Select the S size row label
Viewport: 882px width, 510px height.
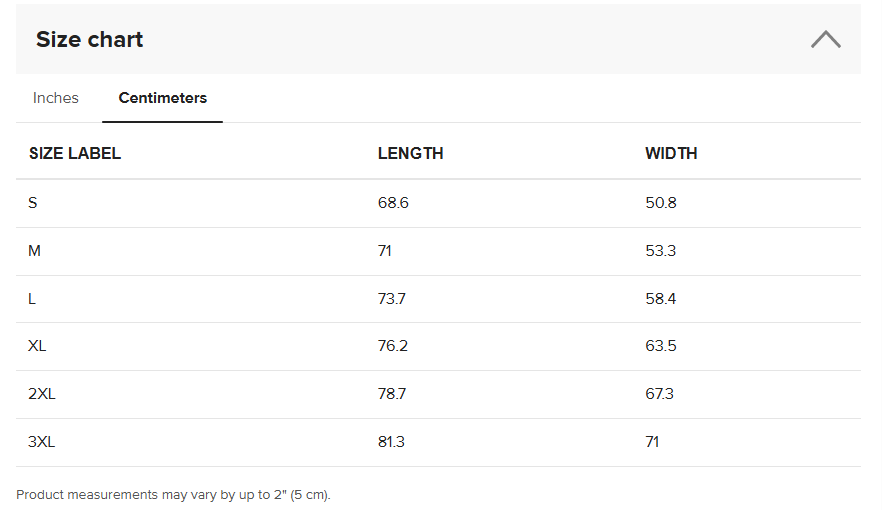33,202
